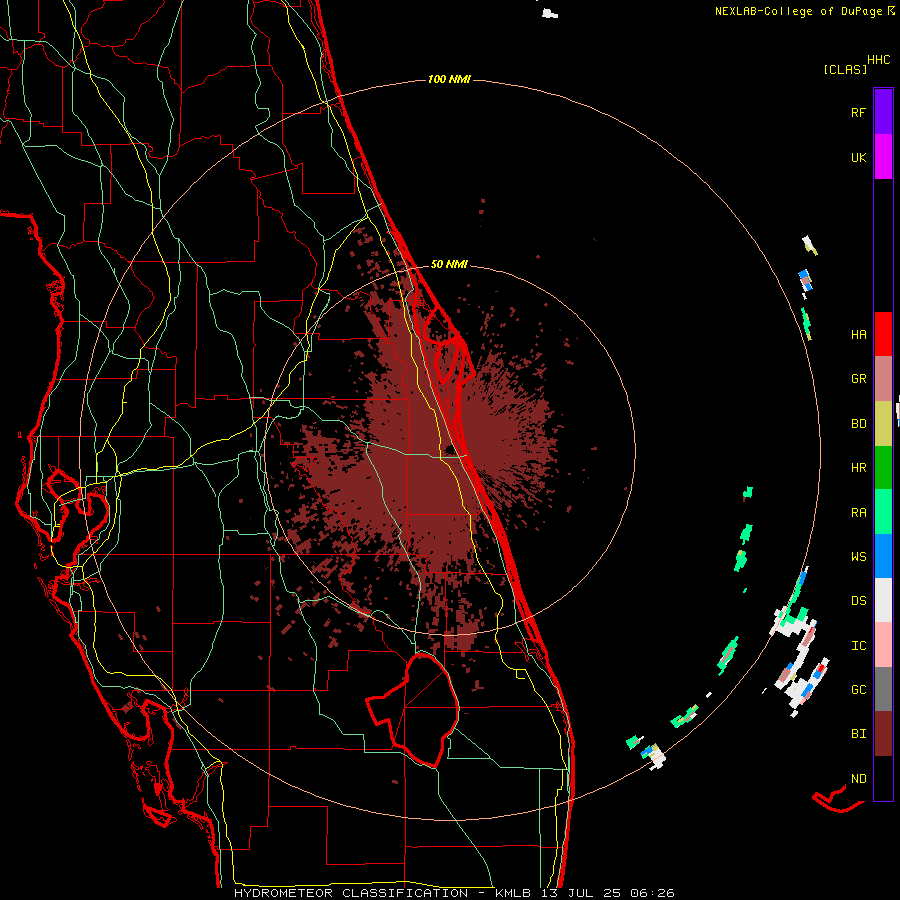Select the "WS" legend label
Screen dimensions: 900x900
coord(858,557)
